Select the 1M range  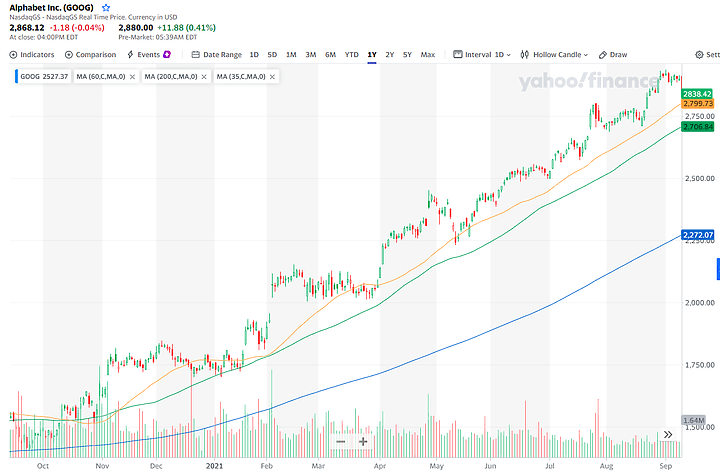[291, 55]
